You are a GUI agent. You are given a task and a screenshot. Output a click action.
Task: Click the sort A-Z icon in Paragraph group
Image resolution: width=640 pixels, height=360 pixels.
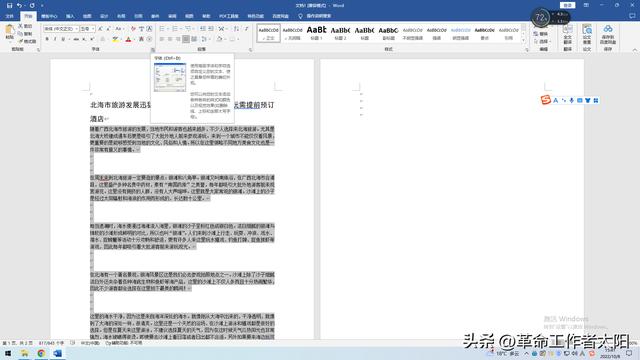coord(236,29)
